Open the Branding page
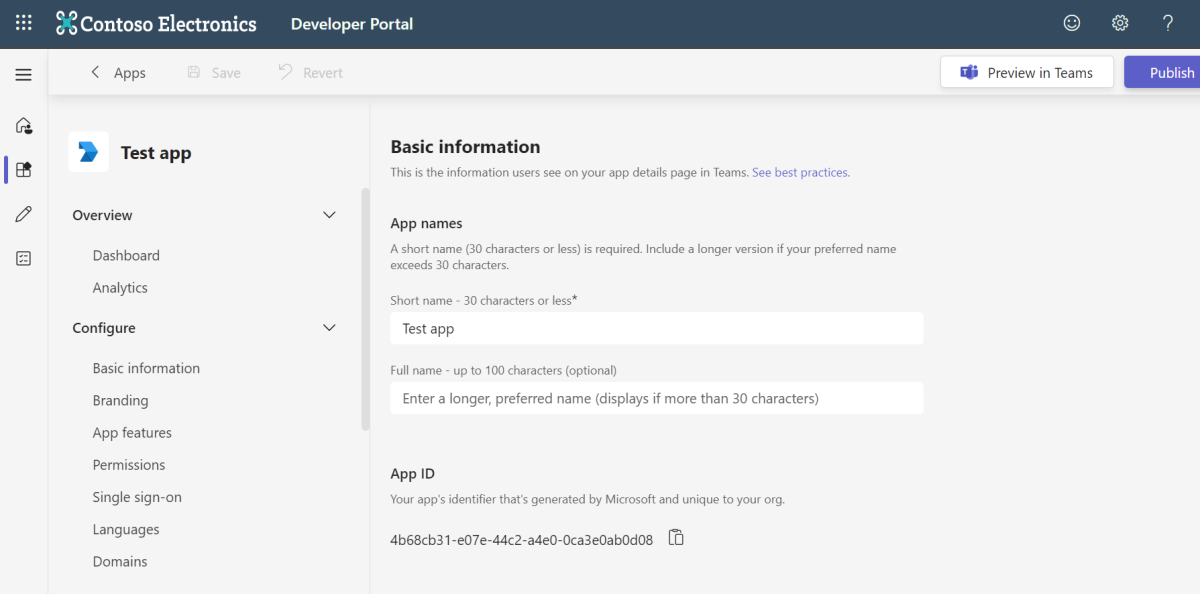The width and height of the screenshot is (1200, 594). coord(120,400)
